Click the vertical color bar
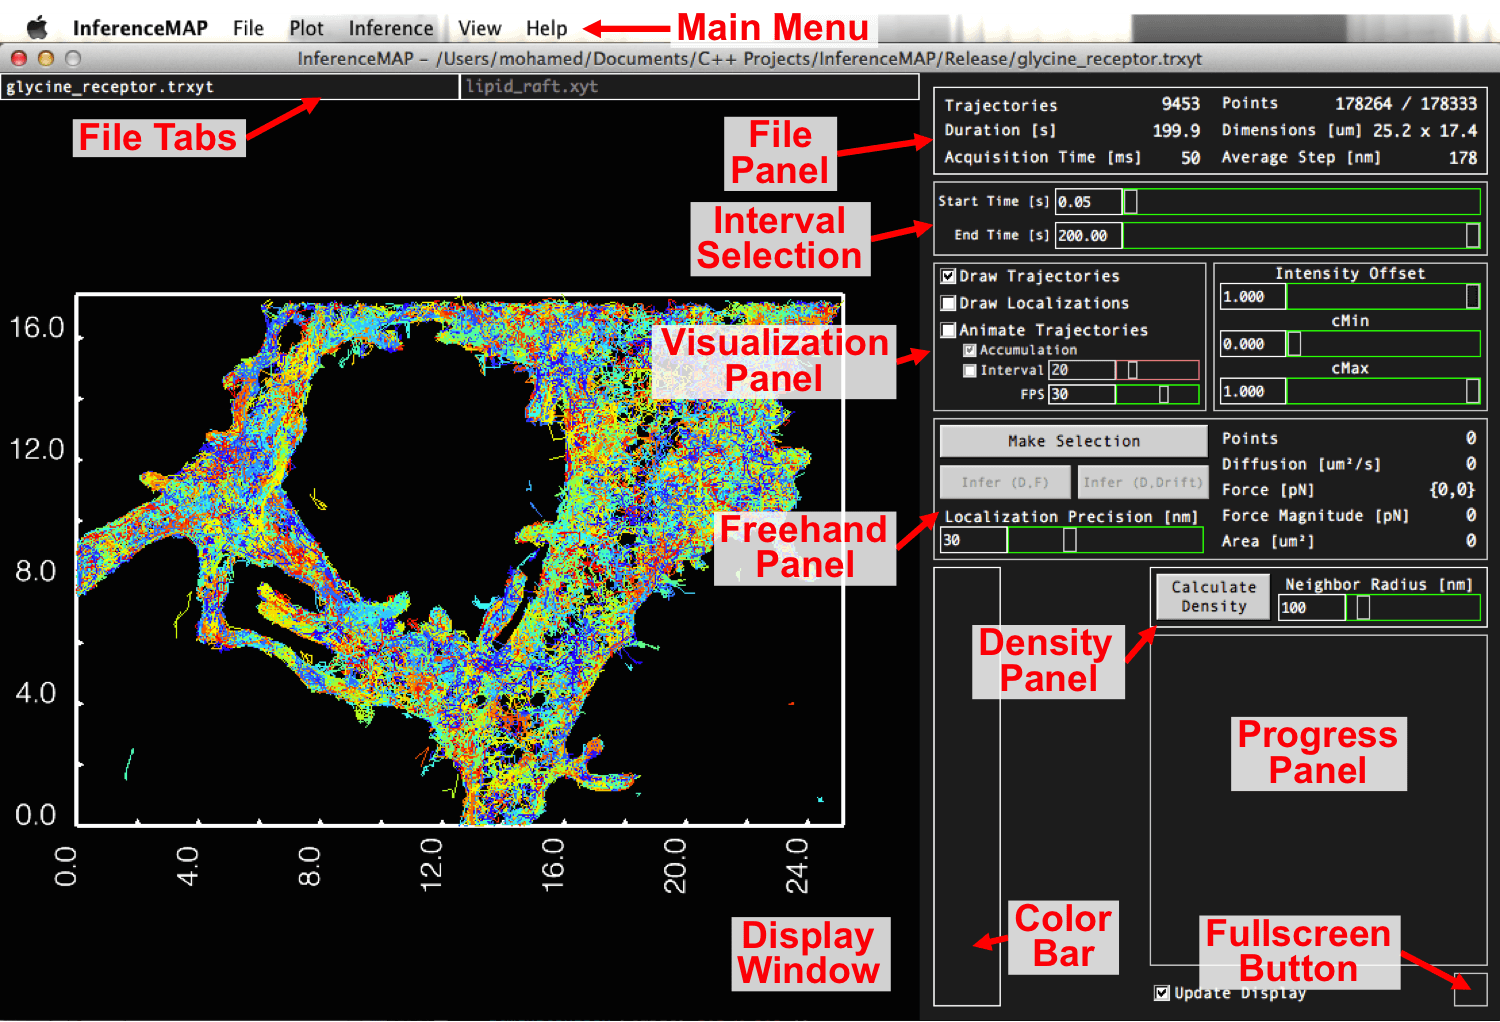This screenshot has width=1500, height=1022. [x=967, y=787]
